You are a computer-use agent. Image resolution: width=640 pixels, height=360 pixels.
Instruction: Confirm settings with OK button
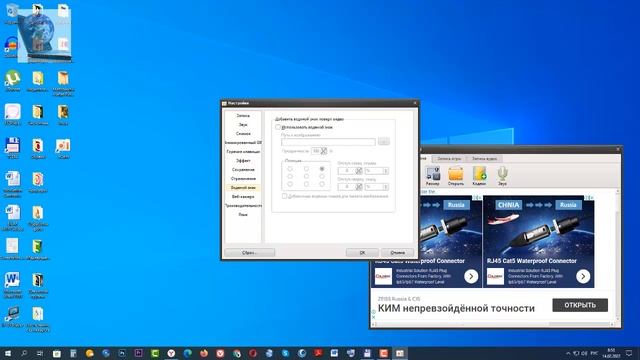(362, 253)
